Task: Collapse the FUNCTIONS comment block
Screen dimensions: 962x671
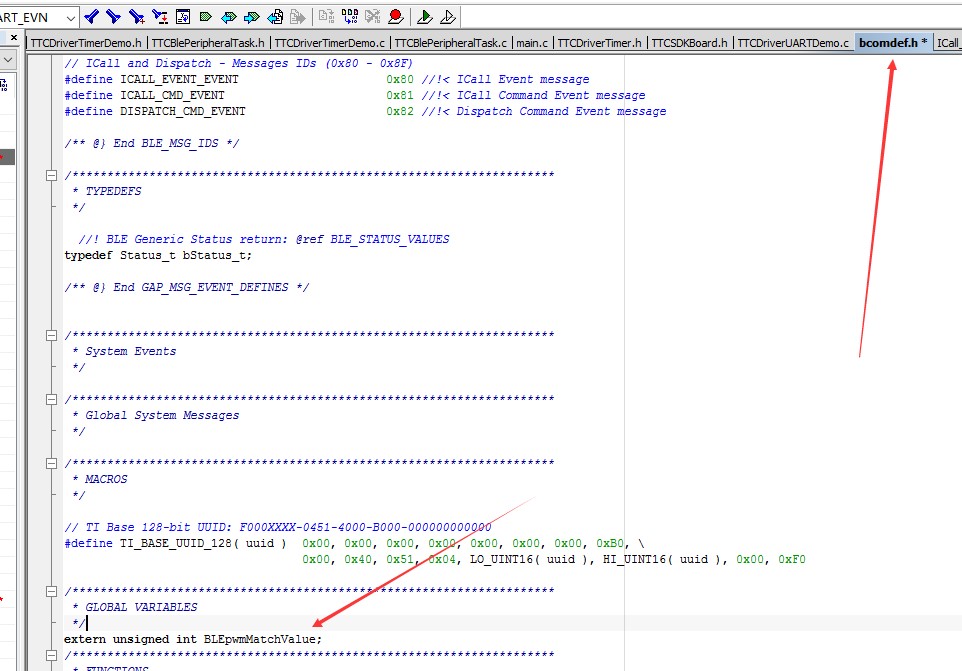Action: coord(52,656)
